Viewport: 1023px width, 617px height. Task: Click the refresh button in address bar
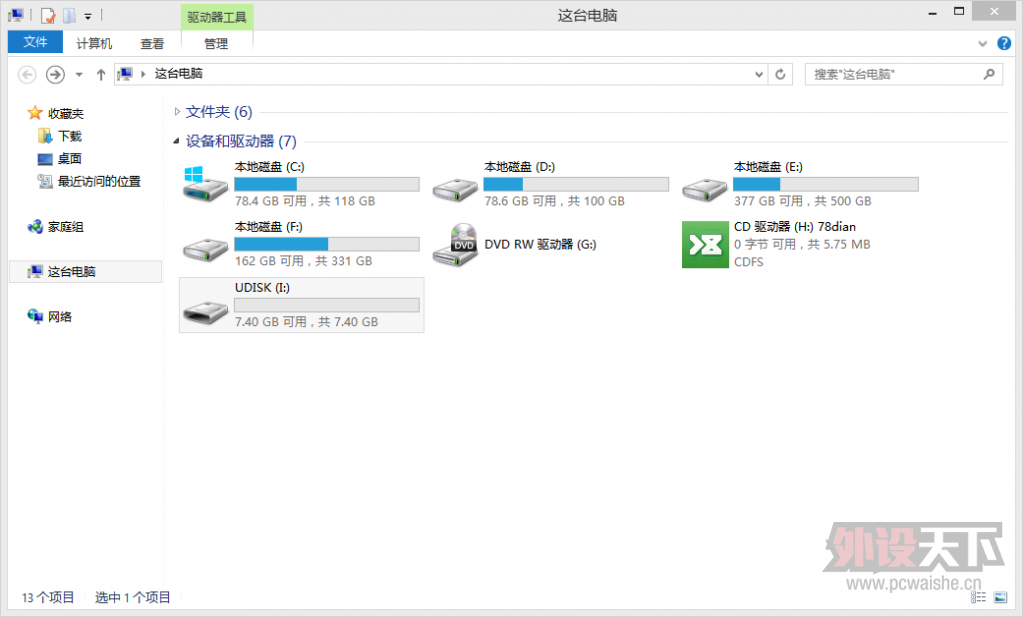pos(780,74)
